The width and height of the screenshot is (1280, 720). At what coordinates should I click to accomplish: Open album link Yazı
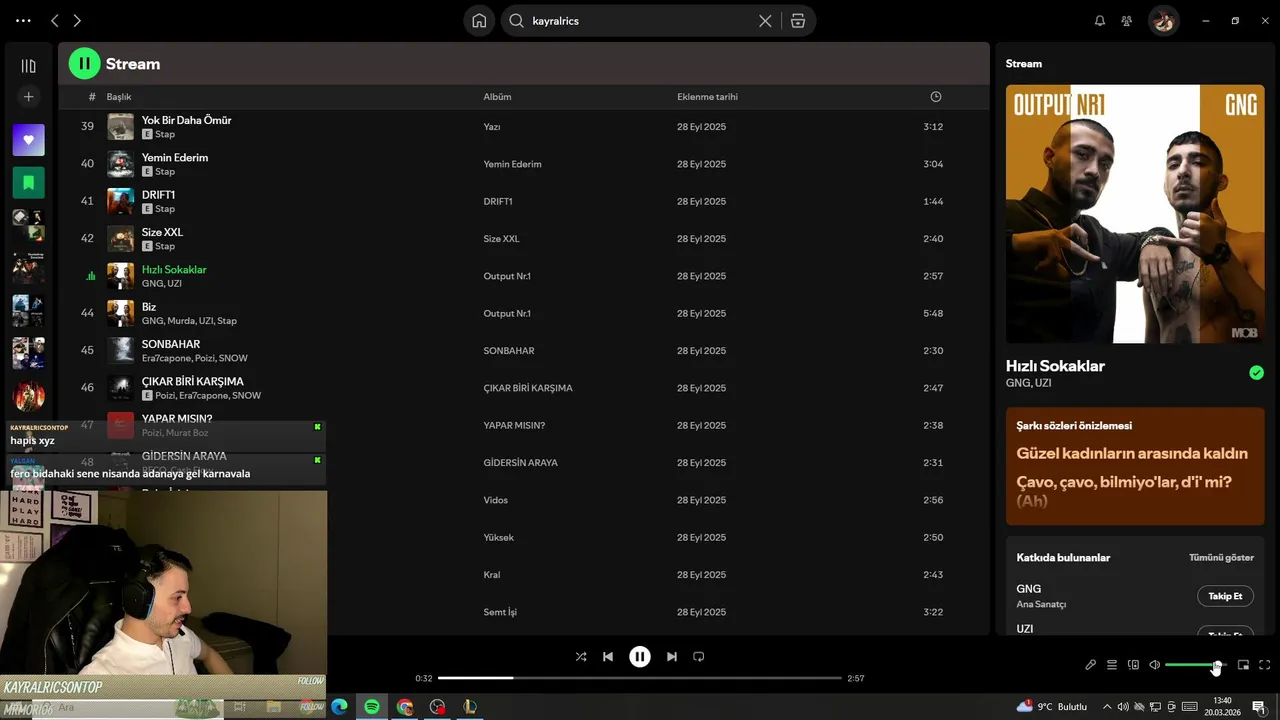tap(491, 127)
